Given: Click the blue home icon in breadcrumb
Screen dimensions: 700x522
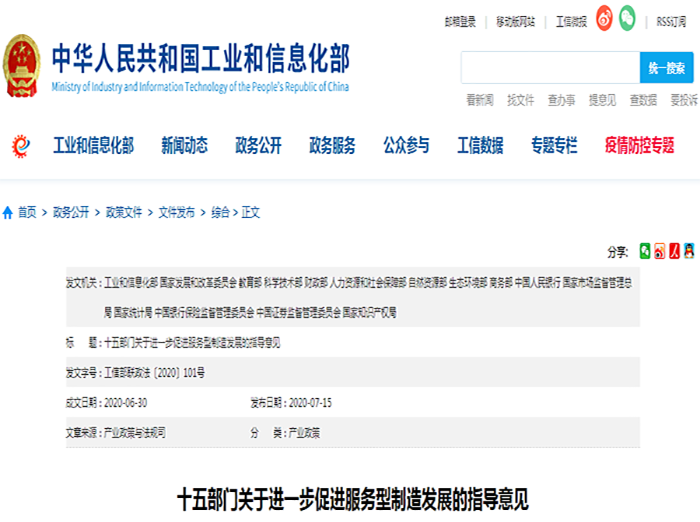Looking at the screenshot, I should click(8, 212).
